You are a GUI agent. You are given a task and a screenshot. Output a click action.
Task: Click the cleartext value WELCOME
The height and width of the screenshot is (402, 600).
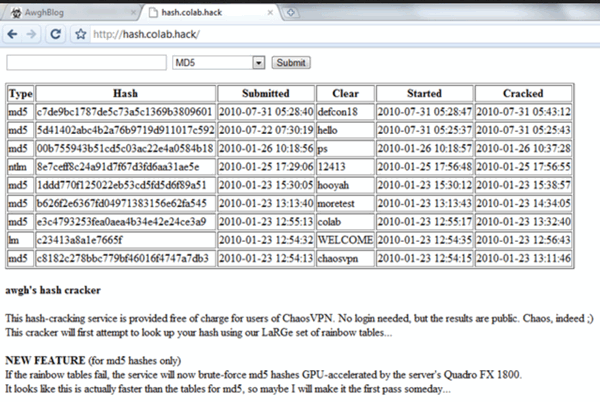[x=345, y=240]
